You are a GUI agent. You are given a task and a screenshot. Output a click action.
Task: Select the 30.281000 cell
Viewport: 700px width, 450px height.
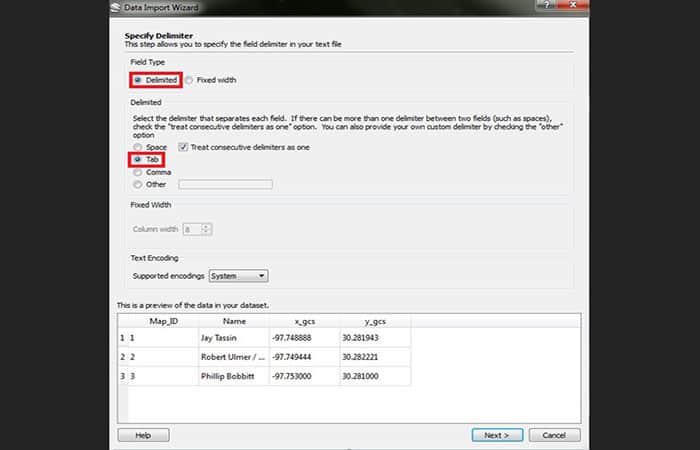click(375, 376)
